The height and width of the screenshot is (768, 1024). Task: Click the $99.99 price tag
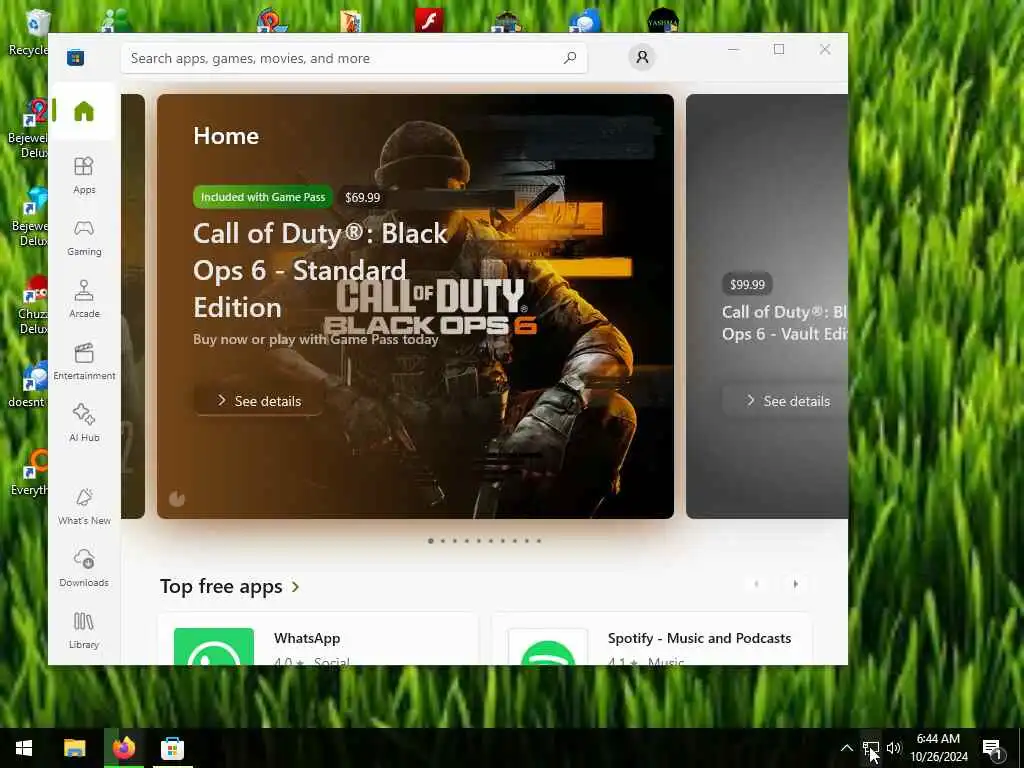pyautogui.click(x=747, y=284)
